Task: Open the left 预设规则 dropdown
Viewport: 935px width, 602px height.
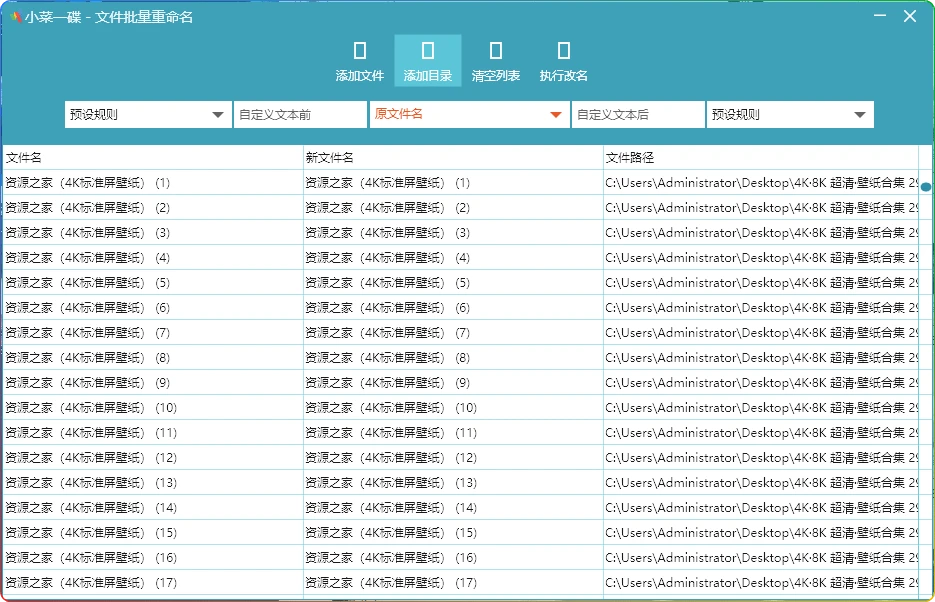Action: click(x=148, y=115)
